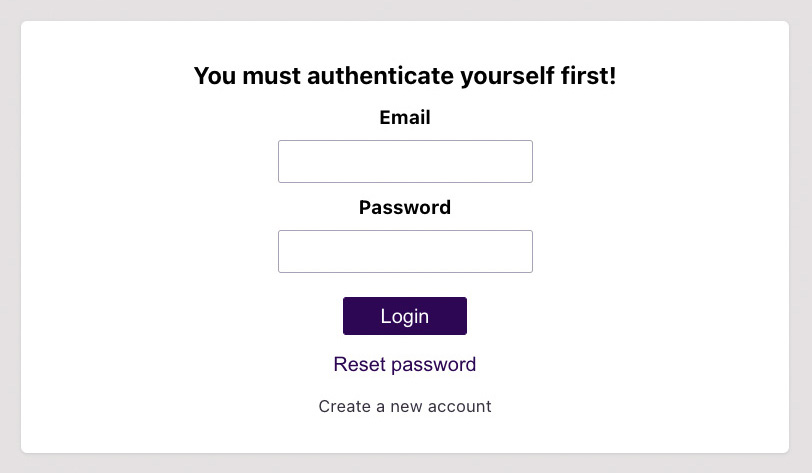Screen dimensions: 812x473
Task: Click the Password label text
Action: 405,208
